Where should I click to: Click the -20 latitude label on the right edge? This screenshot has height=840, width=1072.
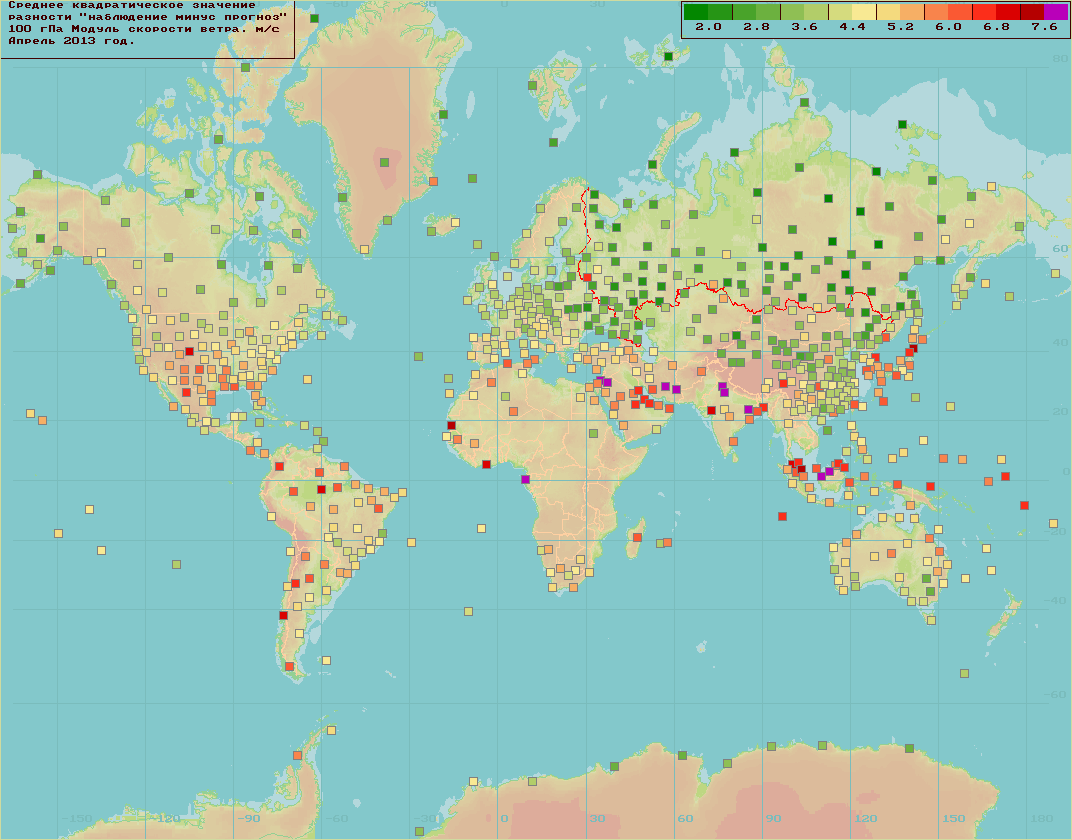click(1056, 531)
